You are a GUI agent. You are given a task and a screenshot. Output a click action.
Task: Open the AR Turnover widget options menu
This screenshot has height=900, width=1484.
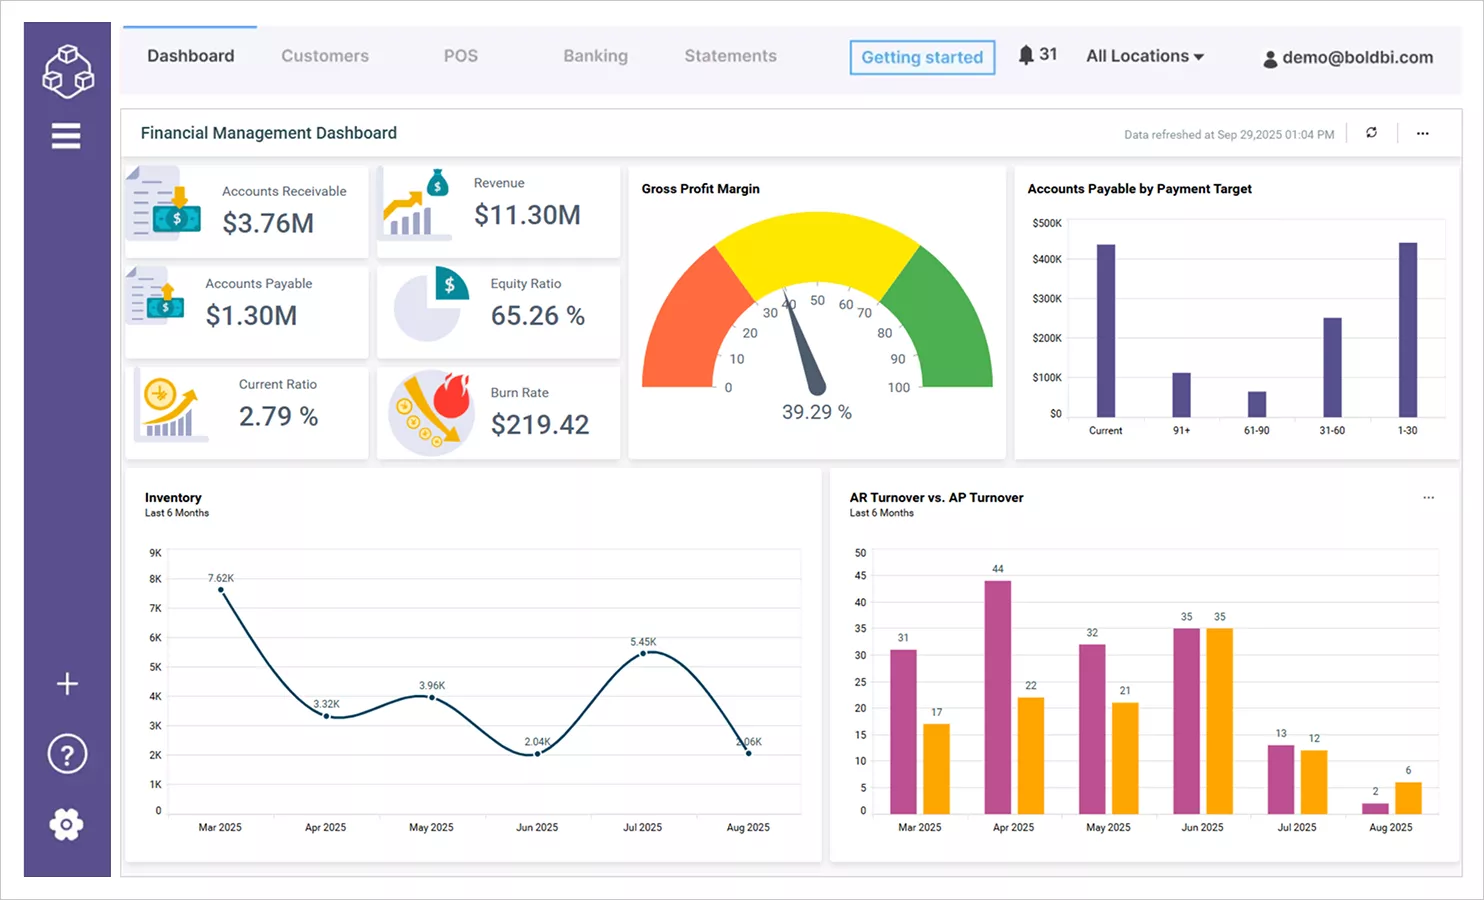(1428, 497)
